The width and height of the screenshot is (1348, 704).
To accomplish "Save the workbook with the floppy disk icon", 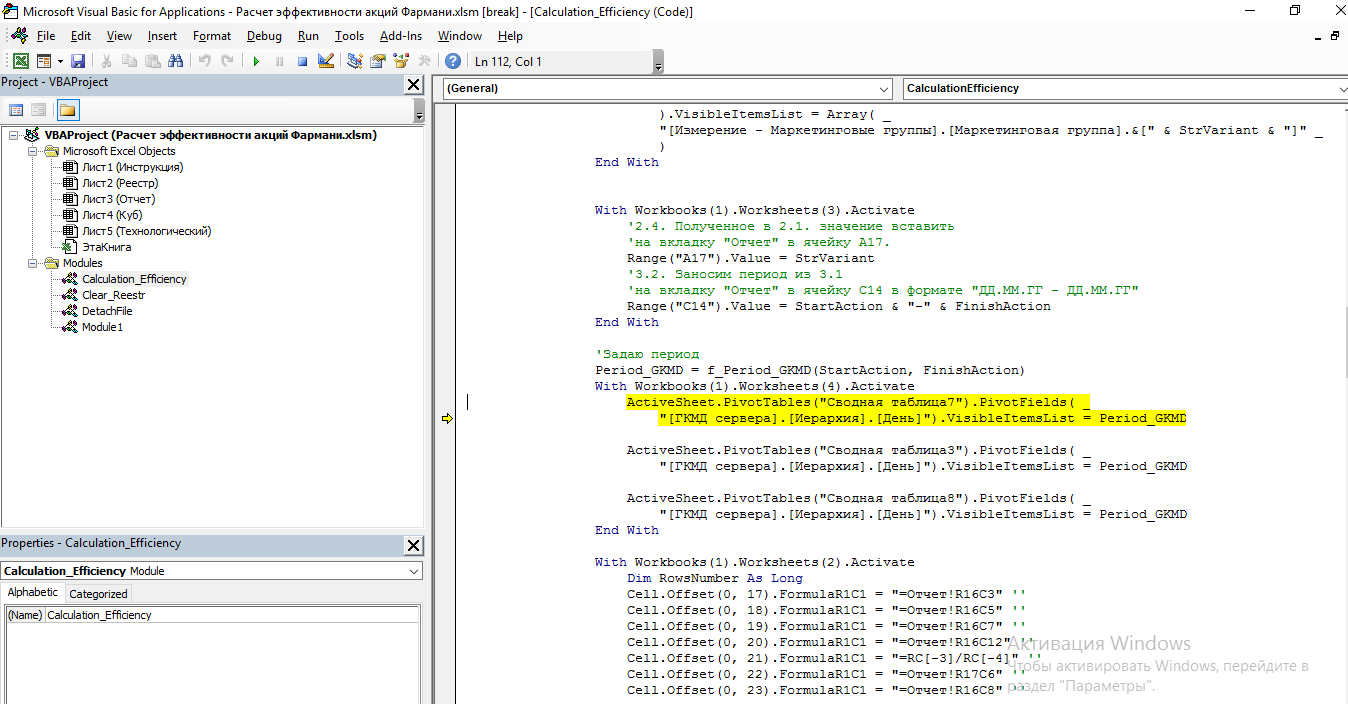I will coord(78,61).
